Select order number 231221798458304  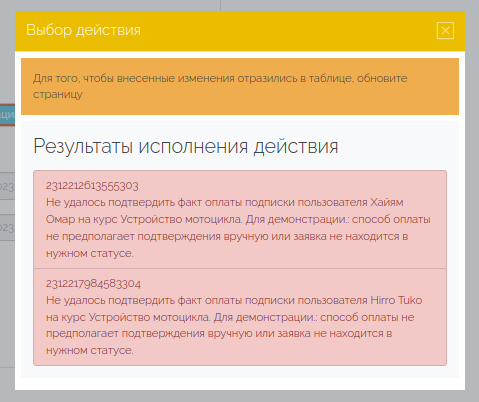[x=93, y=284]
